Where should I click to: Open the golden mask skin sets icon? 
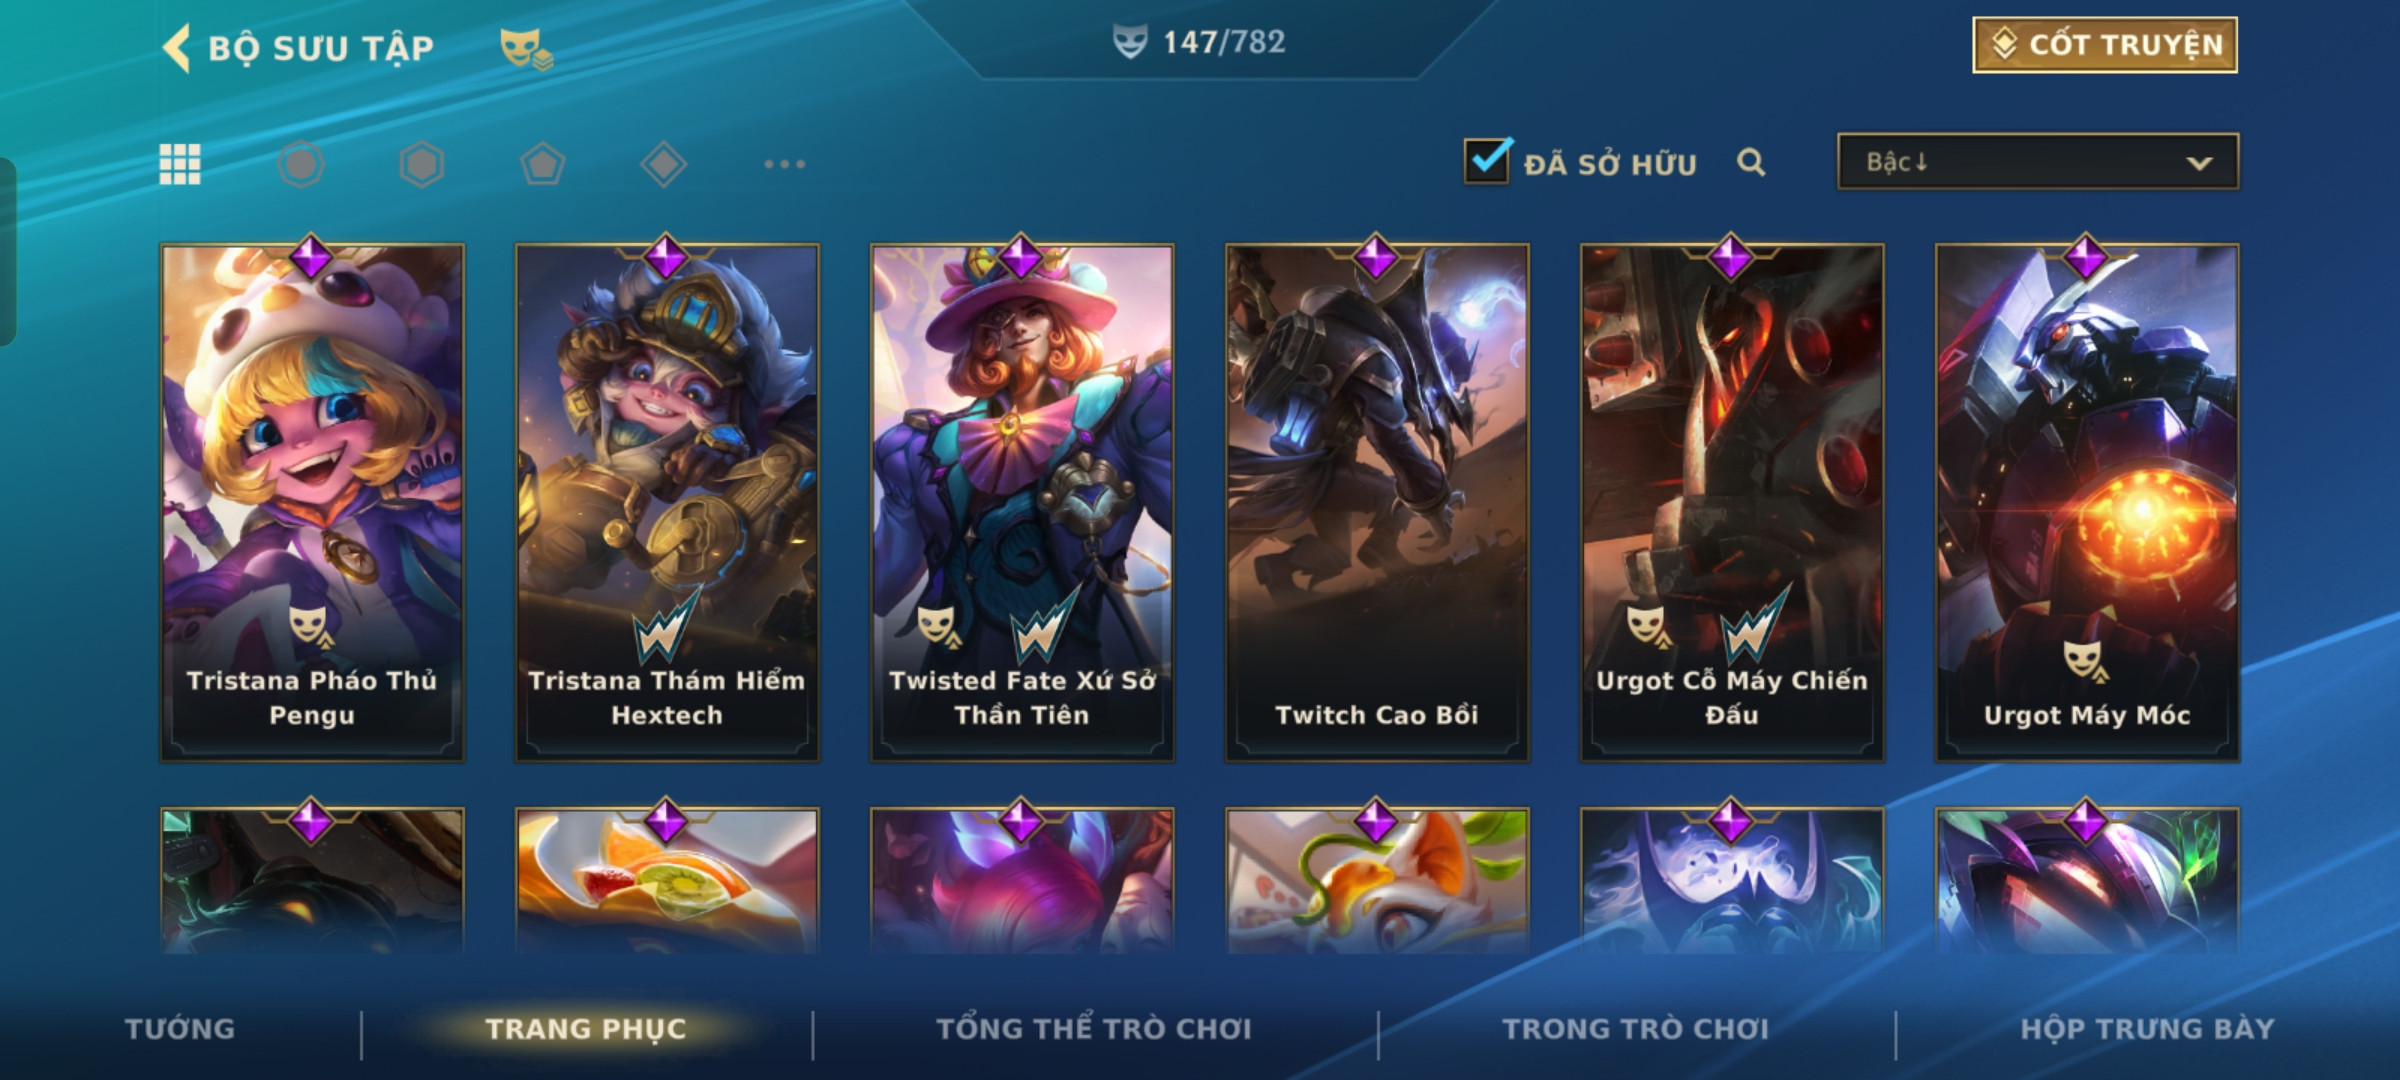click(x=526, y=48)
